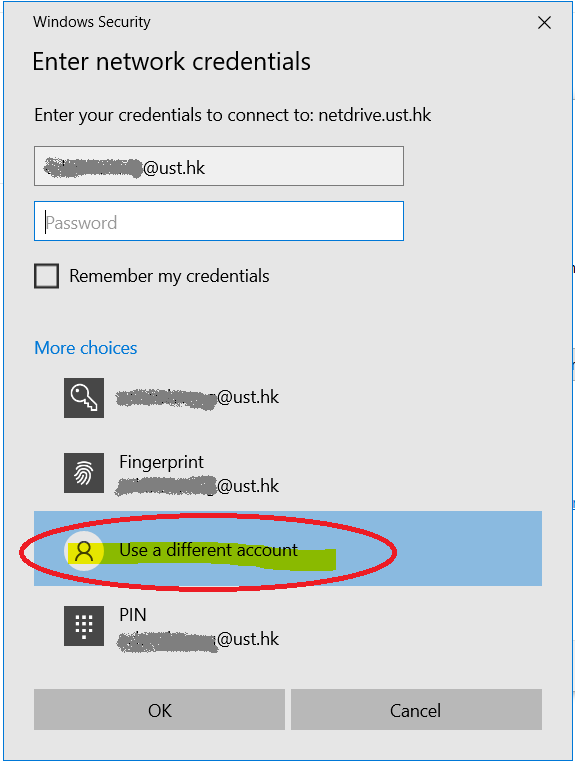Click the "Enter network credentials" heading

(x=172, y=62)
